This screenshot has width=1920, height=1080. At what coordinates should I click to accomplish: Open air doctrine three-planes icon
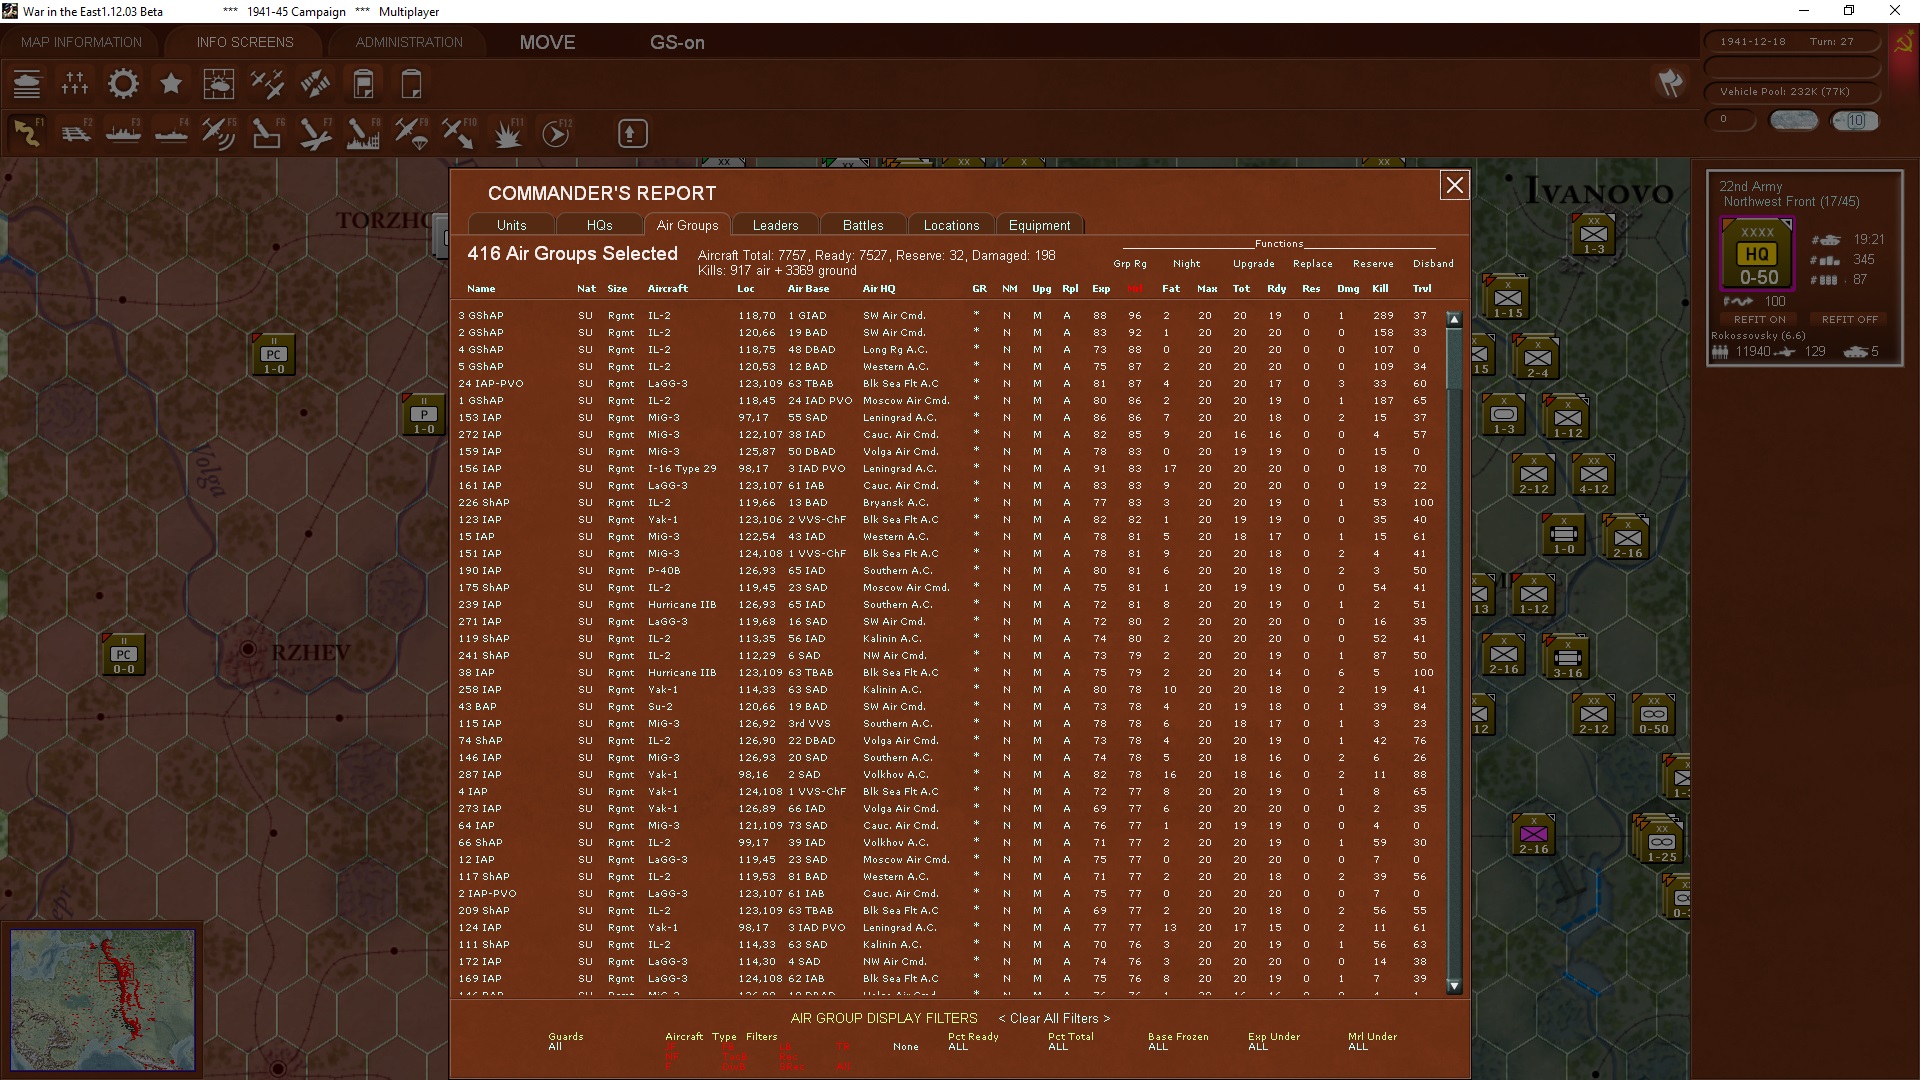tap(267, 84)
